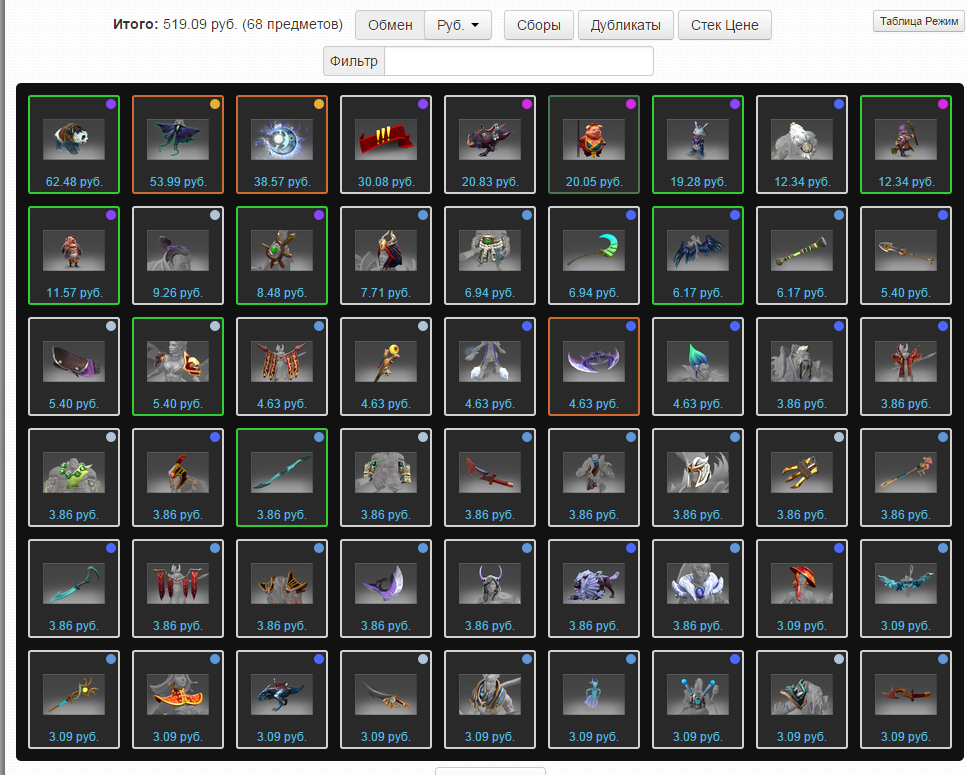Show duplicates with the Дубликаты button
This screenshot has height=775, width=968.
coord(625,25)
